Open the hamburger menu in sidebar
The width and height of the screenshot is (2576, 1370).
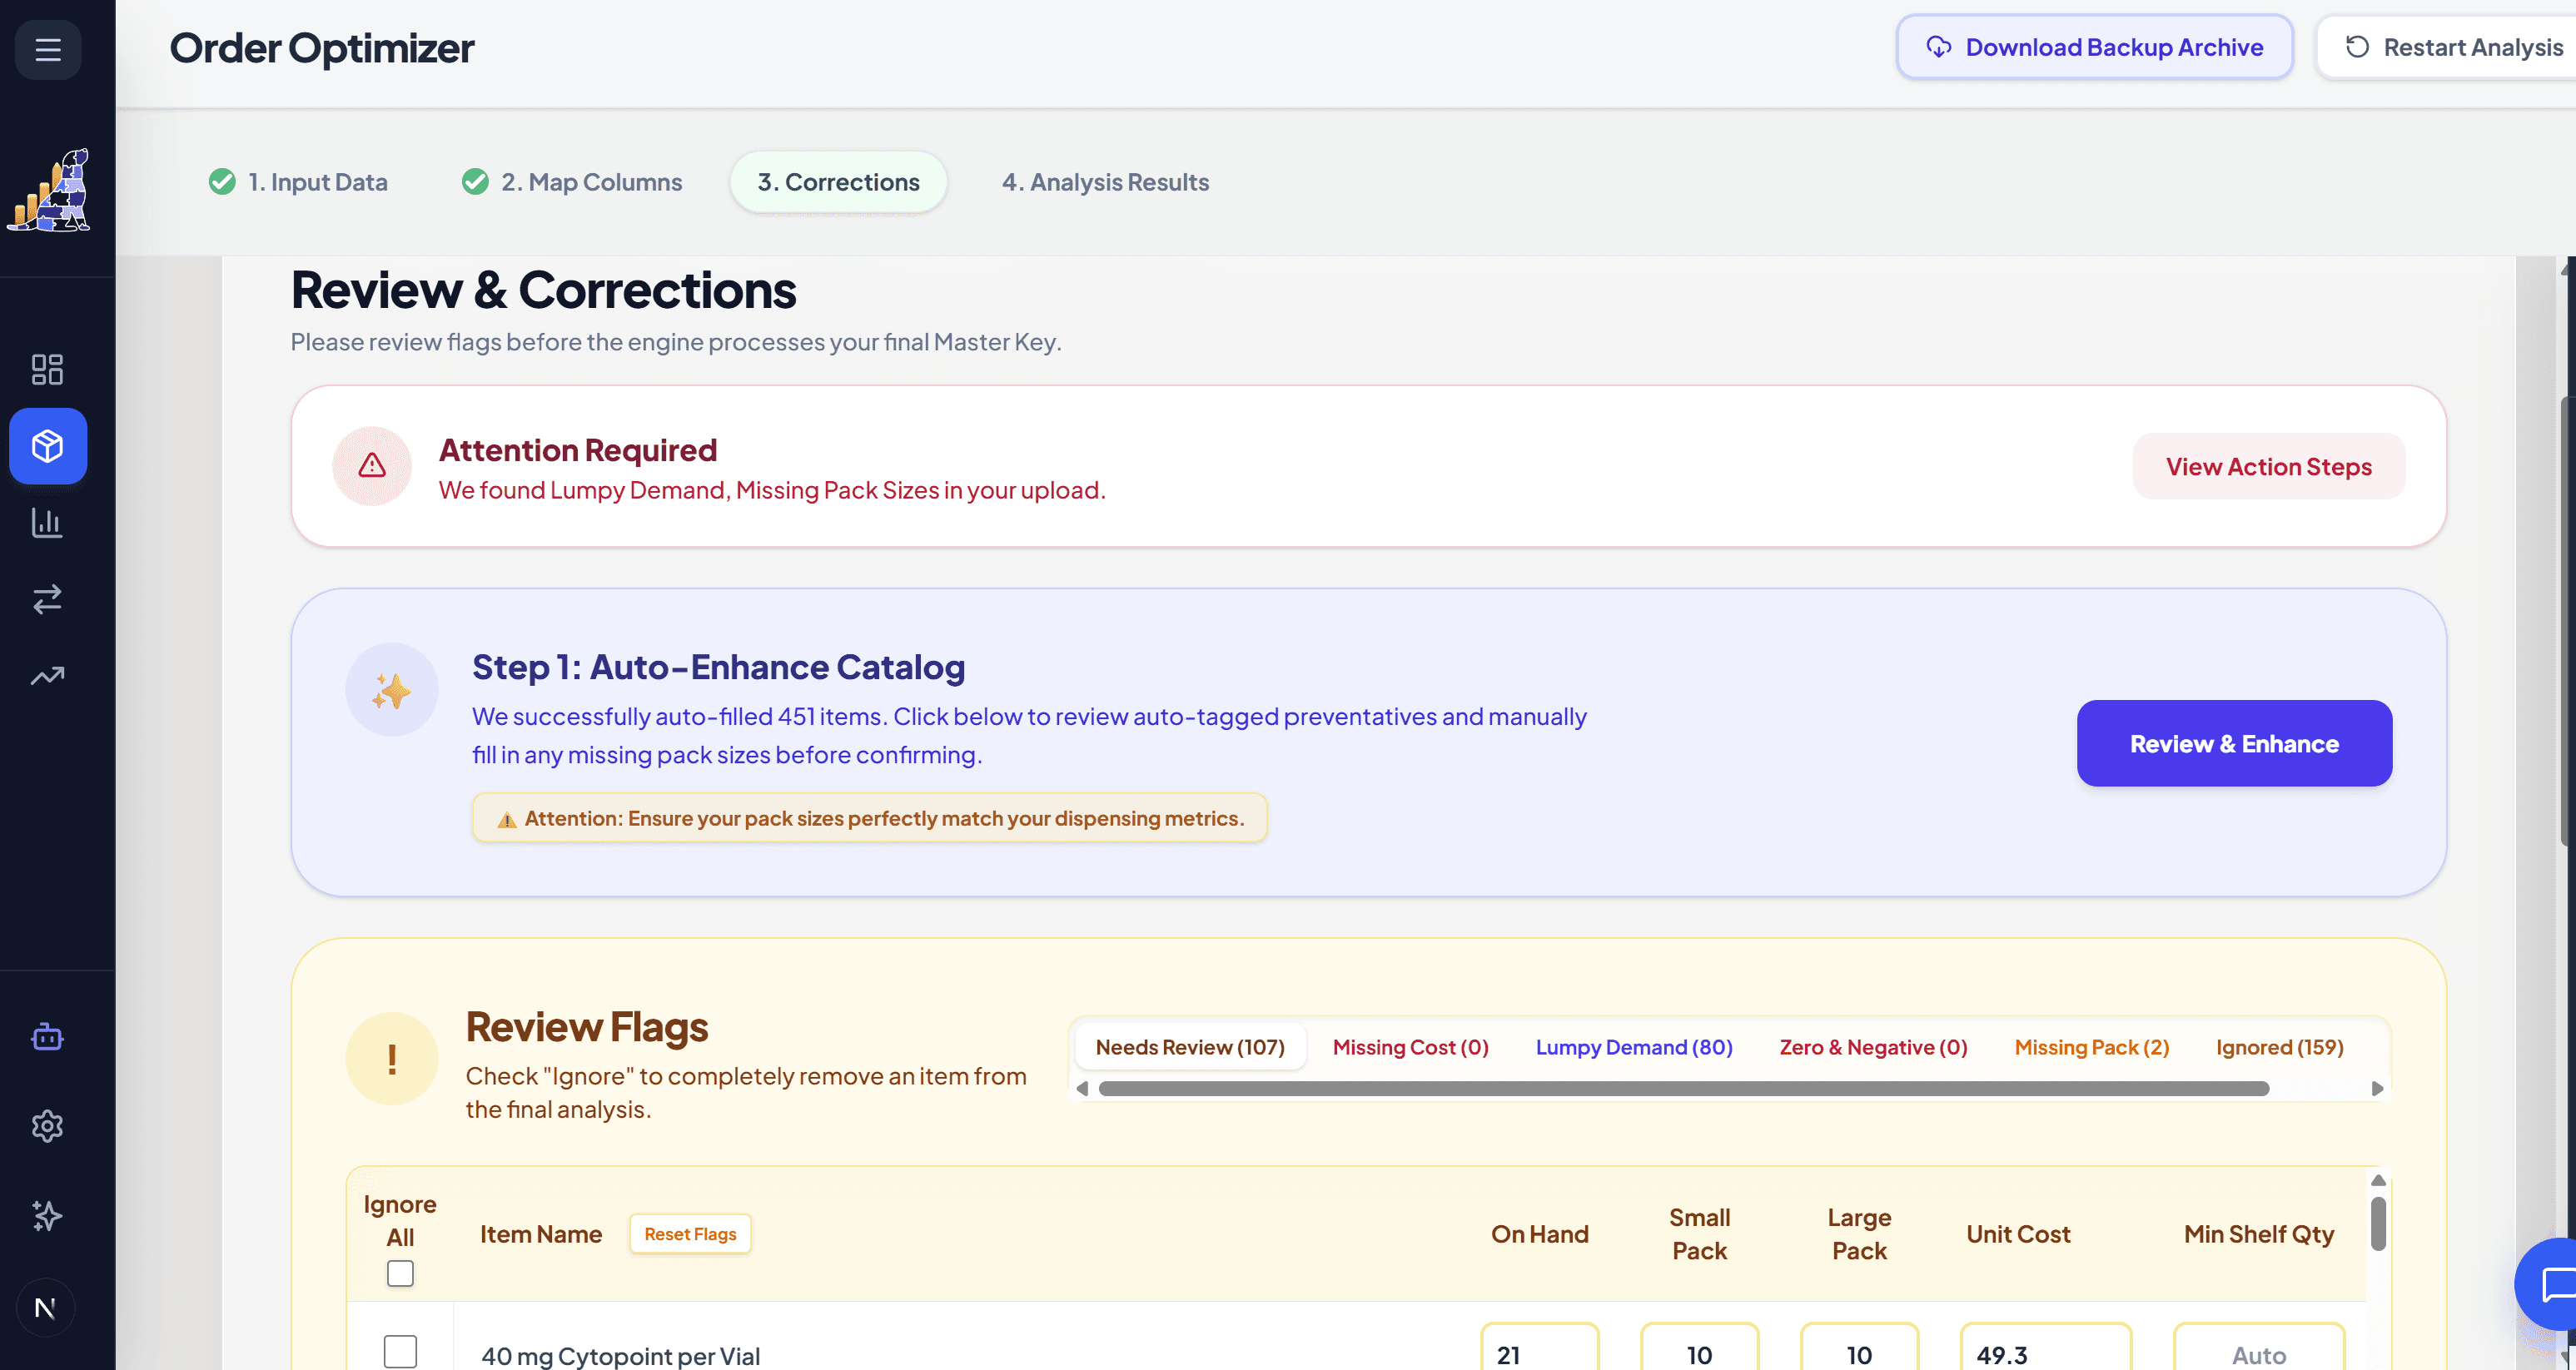click(48, 49)
